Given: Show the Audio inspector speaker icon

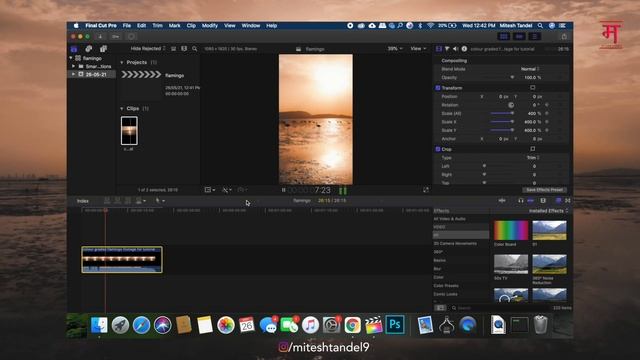Looking at the screenshot, I should pyautogui.click(x=456, y=49).
